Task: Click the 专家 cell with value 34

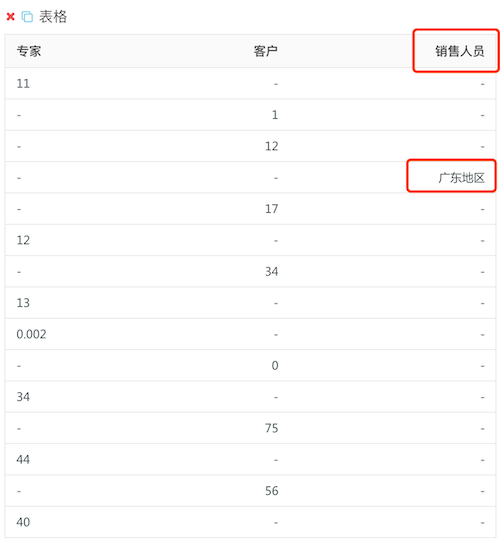Action: click(23, 397)
